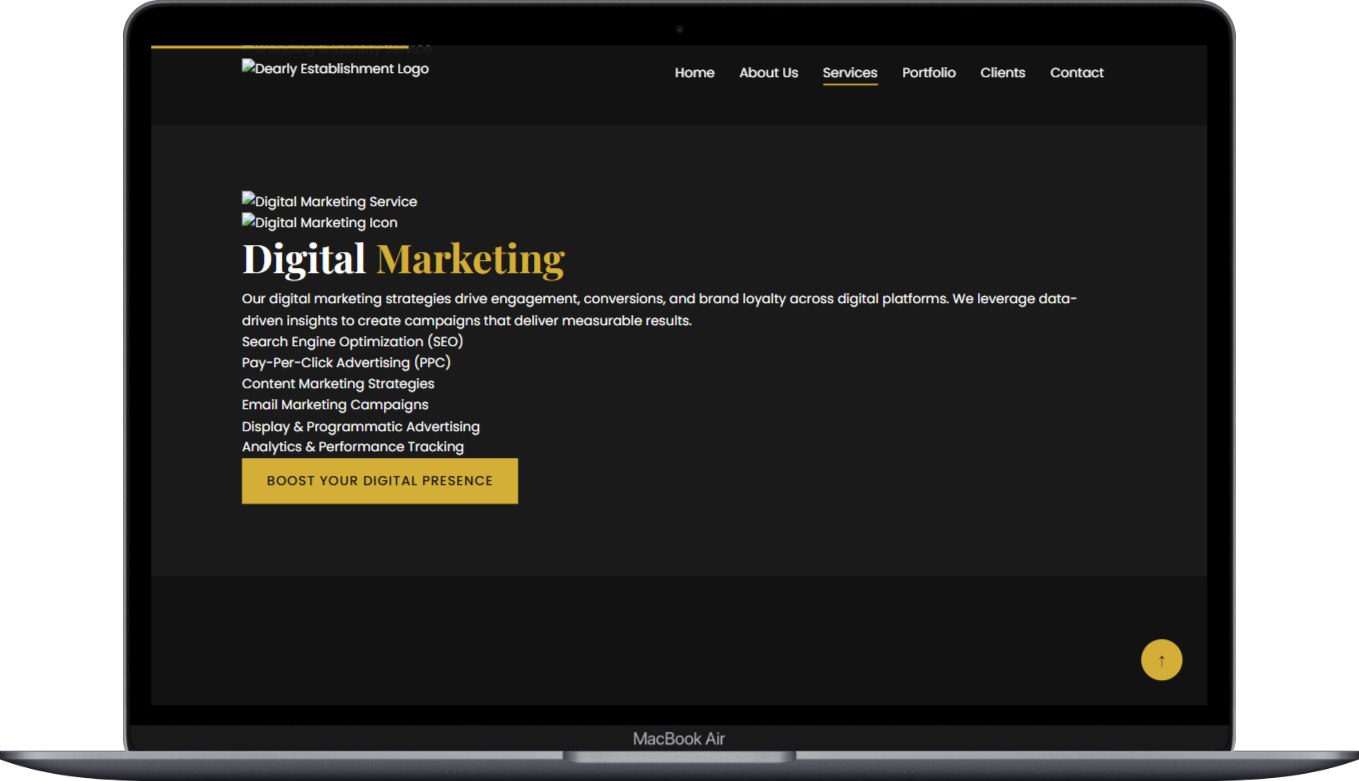Click the Digital Marketing Service image
The width and height of the screenshot is (1359, 781).
coord(330,202)
